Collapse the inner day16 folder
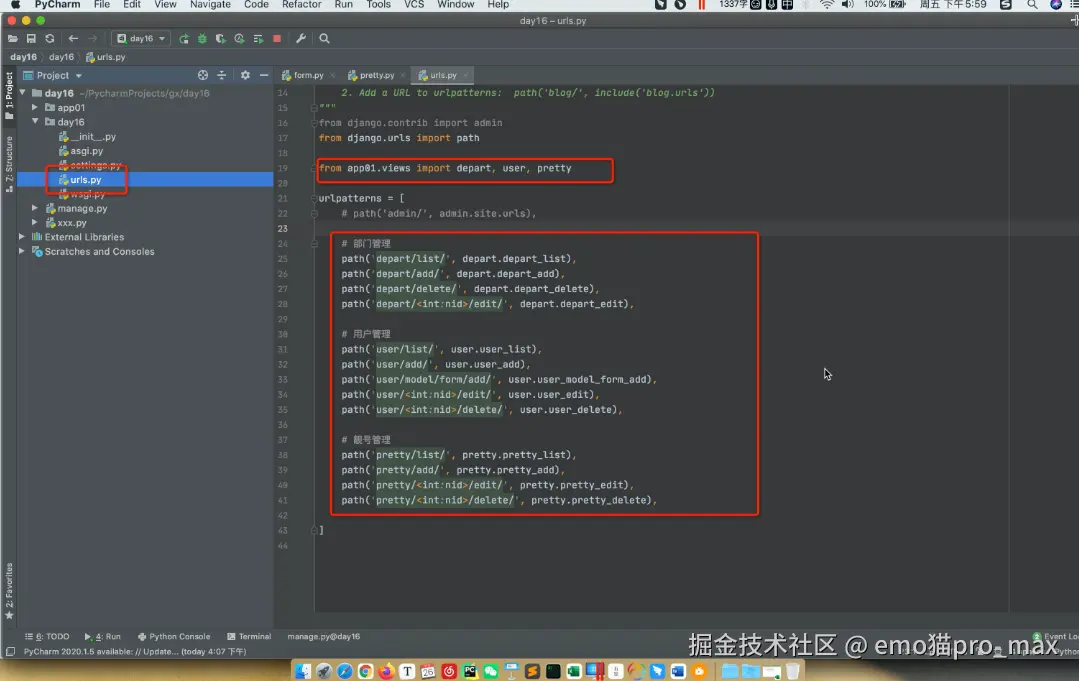 (34, 121)
